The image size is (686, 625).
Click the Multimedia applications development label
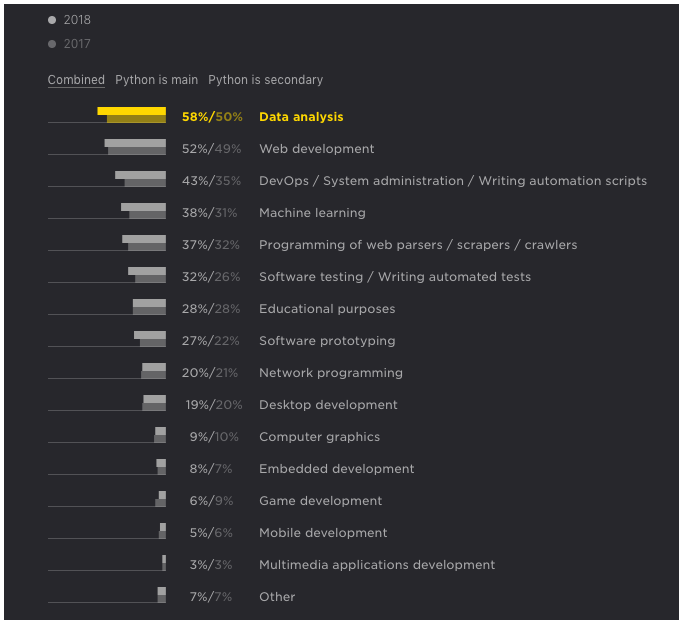click(377, 565)
